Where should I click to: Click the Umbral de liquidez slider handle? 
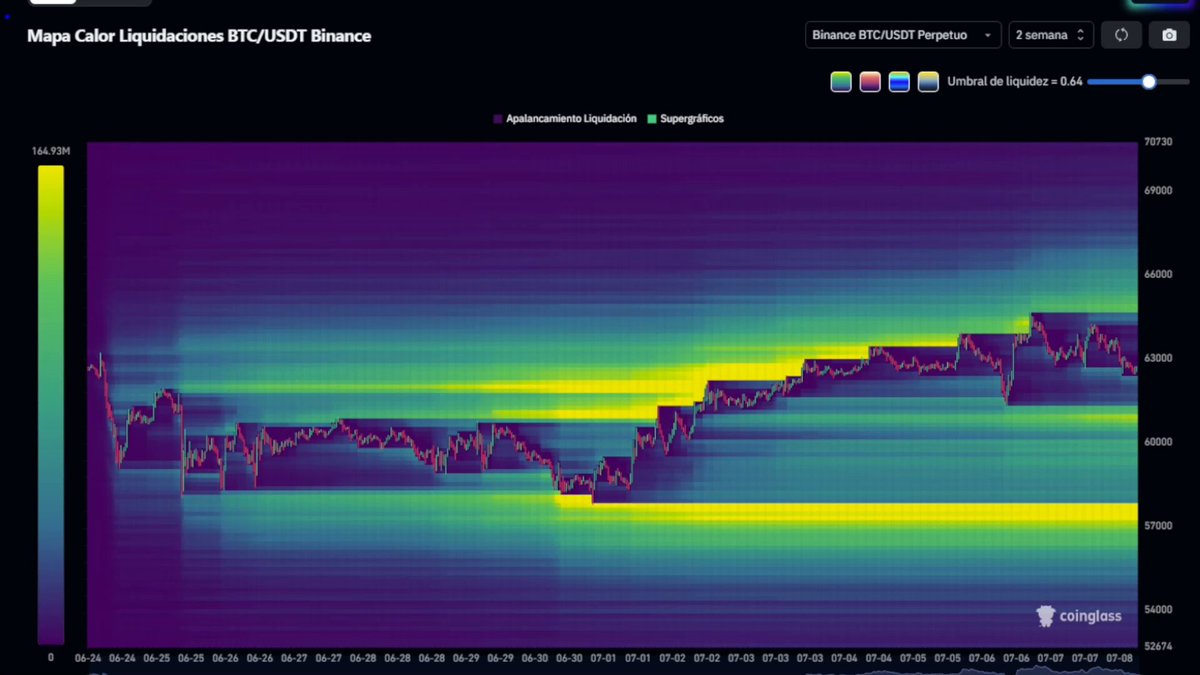pyautogui.click(x=1149, y=82)
